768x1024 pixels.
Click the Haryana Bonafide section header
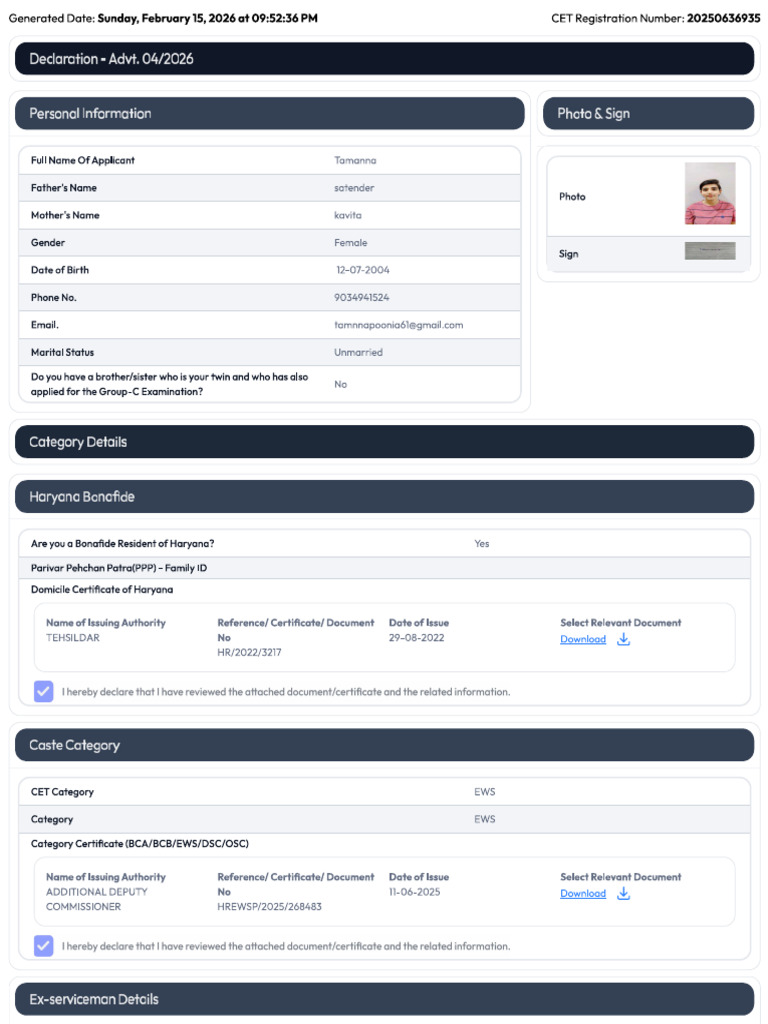click(385, 497)
